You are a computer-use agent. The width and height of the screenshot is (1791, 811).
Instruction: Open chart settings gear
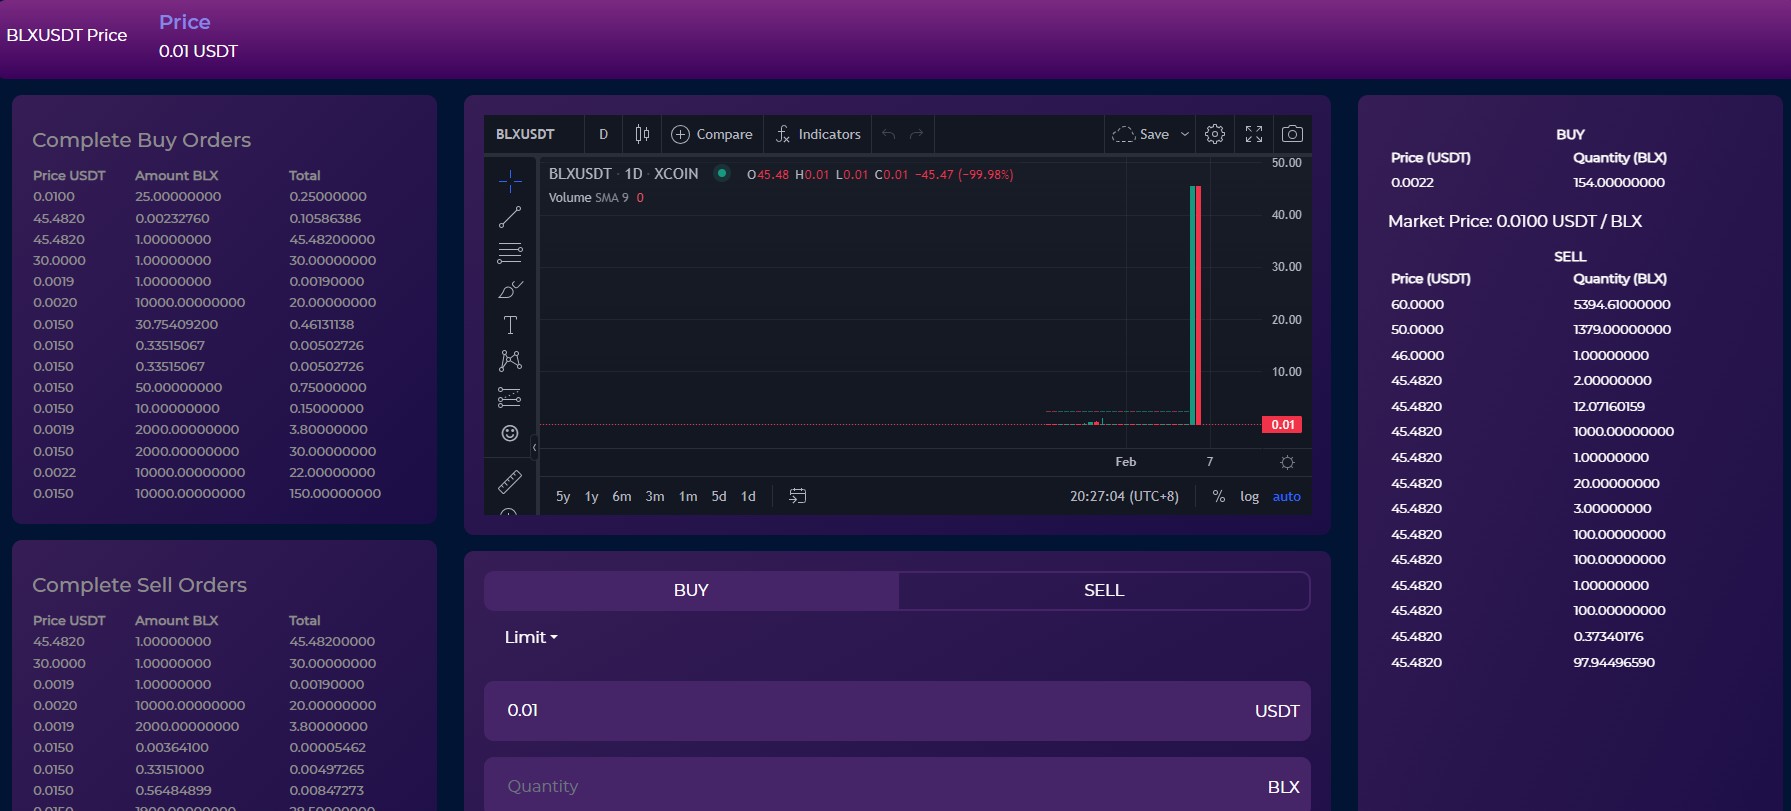pyautogui.click(x=1215, y=134)
